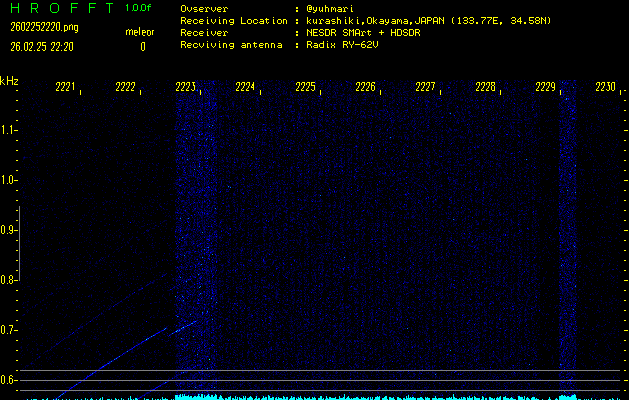Click the 2225 time marker
Screen dimensions: 629x400
[306, 88]
